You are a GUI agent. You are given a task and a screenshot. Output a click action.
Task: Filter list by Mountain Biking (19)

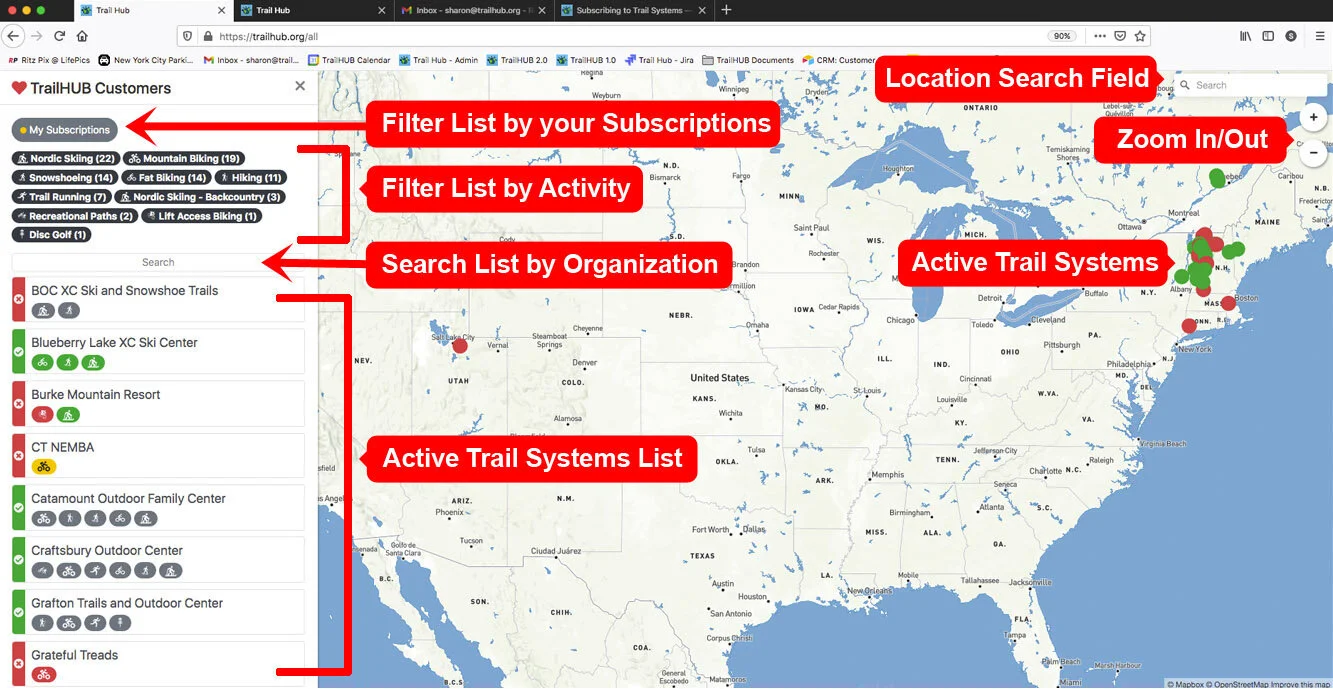[185, 158]
